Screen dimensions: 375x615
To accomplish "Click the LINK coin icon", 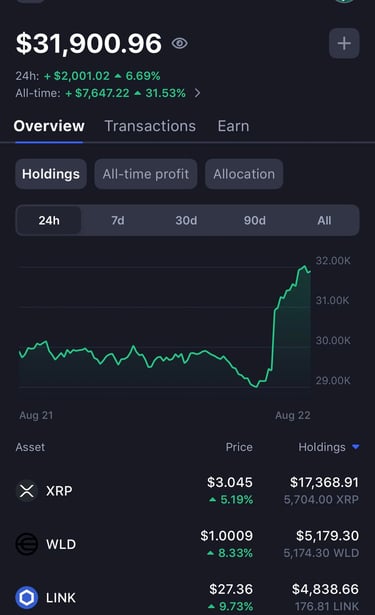I will (x=27, y=597).
